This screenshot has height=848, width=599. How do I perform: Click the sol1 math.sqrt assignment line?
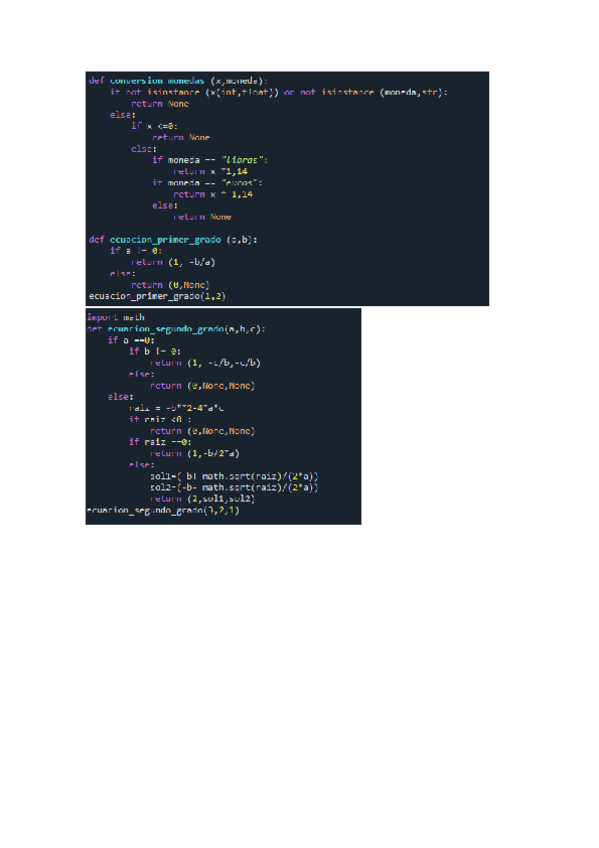[x=234, y=476]
